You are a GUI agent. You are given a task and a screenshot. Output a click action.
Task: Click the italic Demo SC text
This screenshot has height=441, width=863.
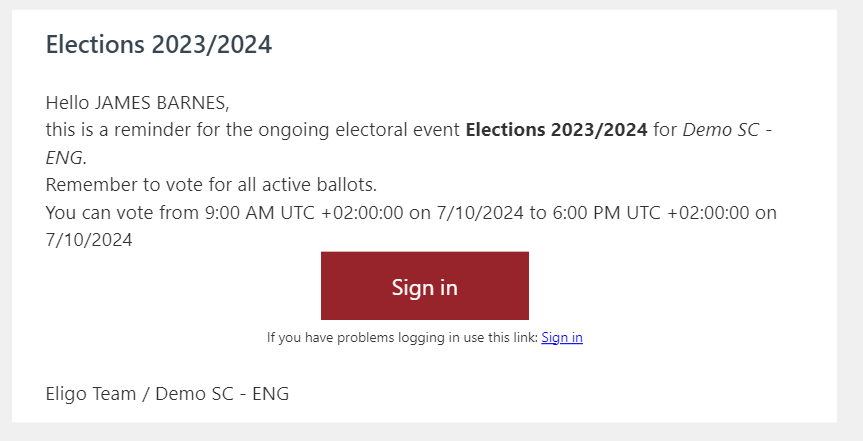[721, 130]
